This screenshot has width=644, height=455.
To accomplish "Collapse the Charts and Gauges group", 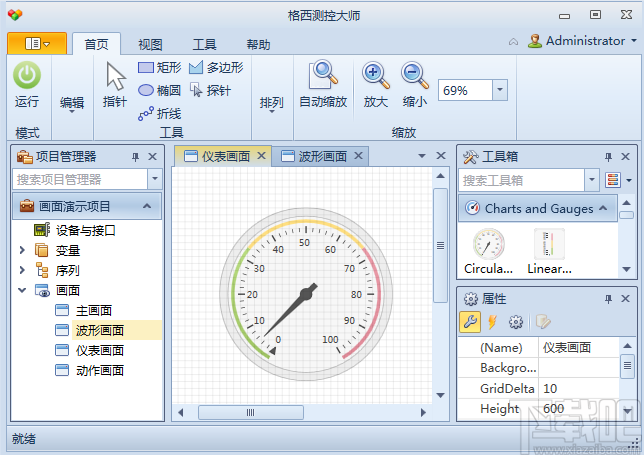I will click(x=603, y=208).
